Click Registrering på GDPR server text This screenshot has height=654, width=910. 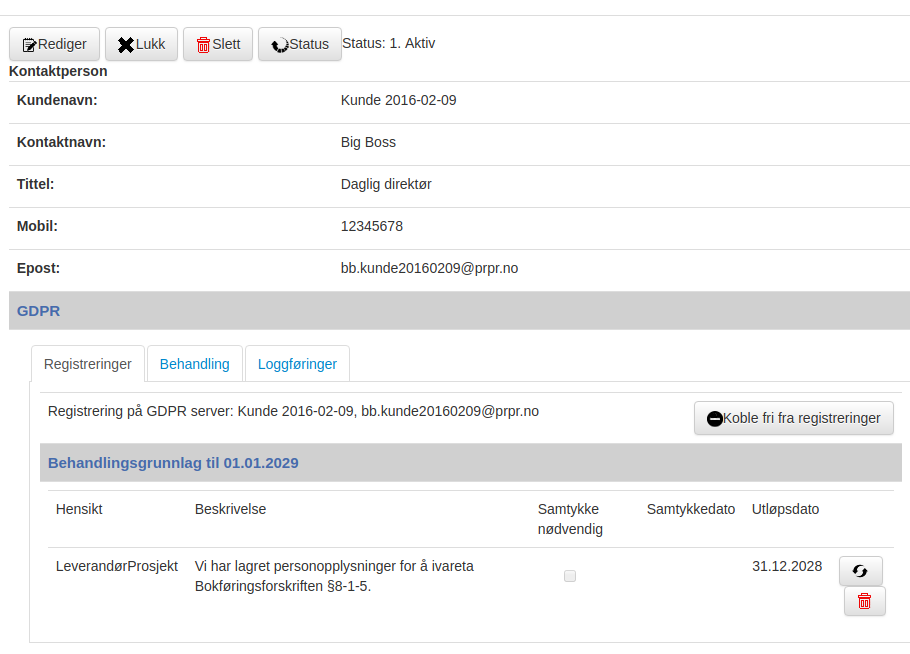[293, 411]
